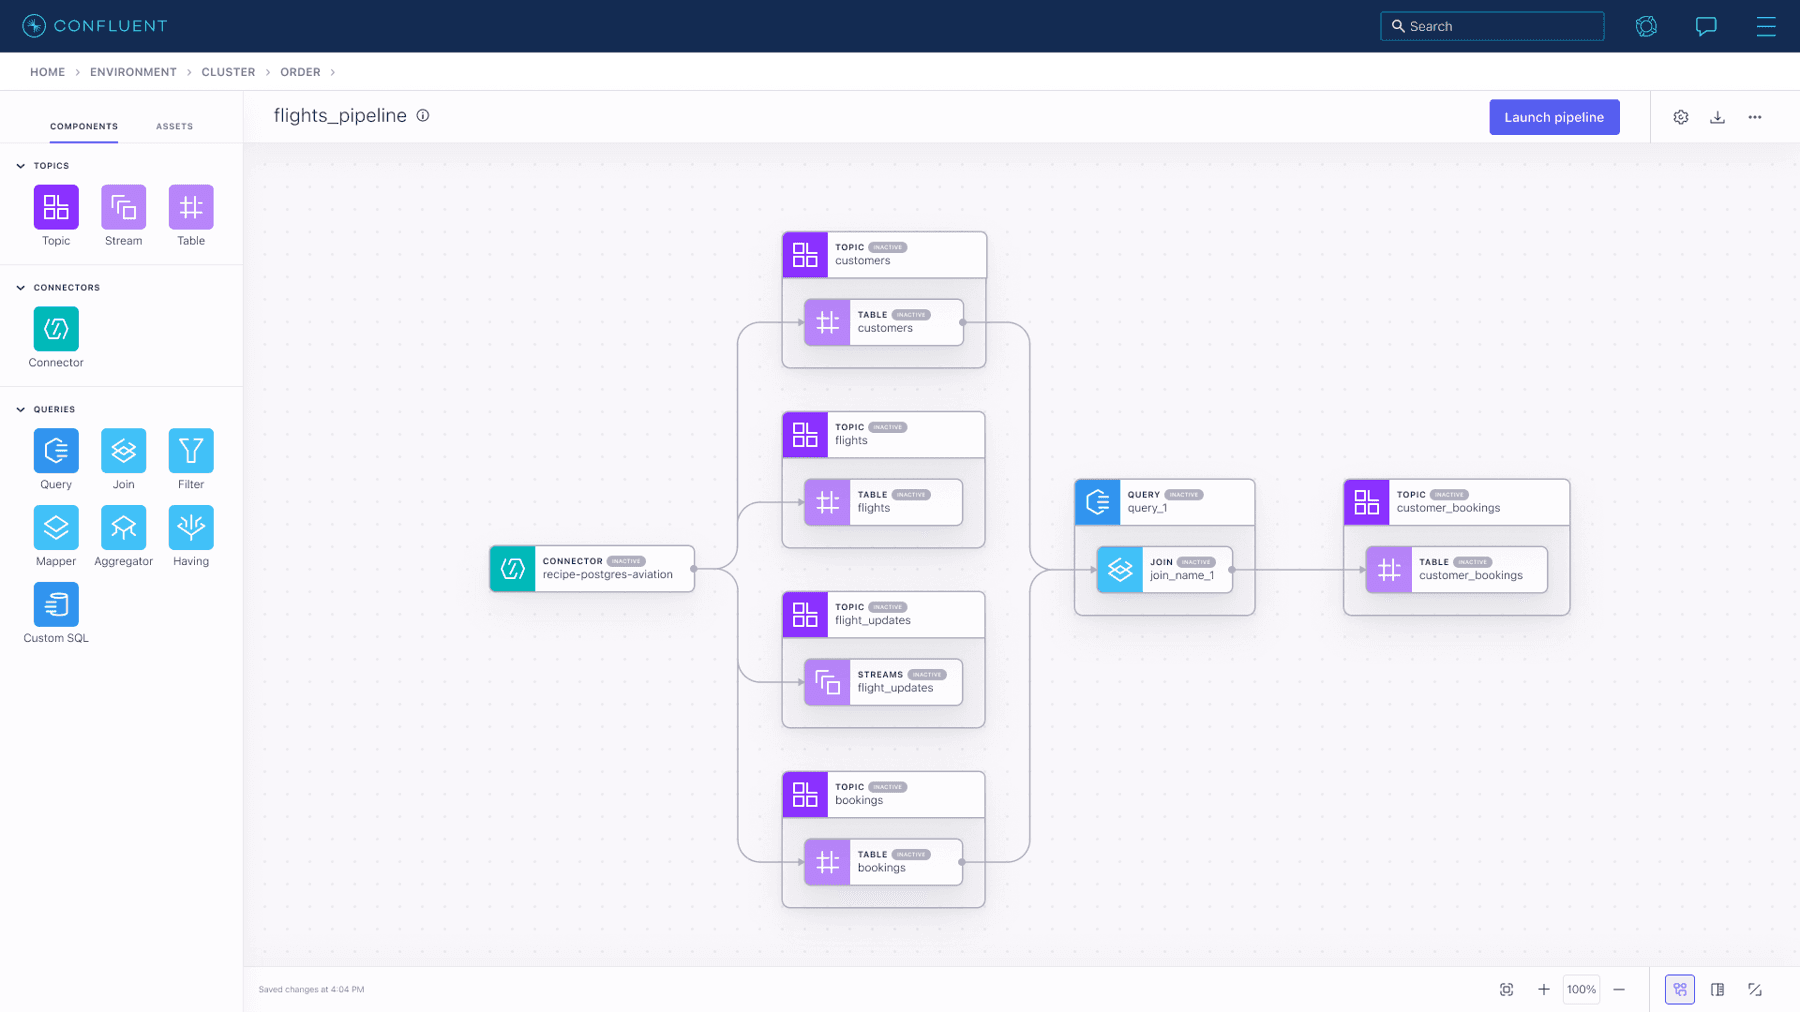Select the Stream component icon
The image size is (1800, 1012).
tap(123, 207)
